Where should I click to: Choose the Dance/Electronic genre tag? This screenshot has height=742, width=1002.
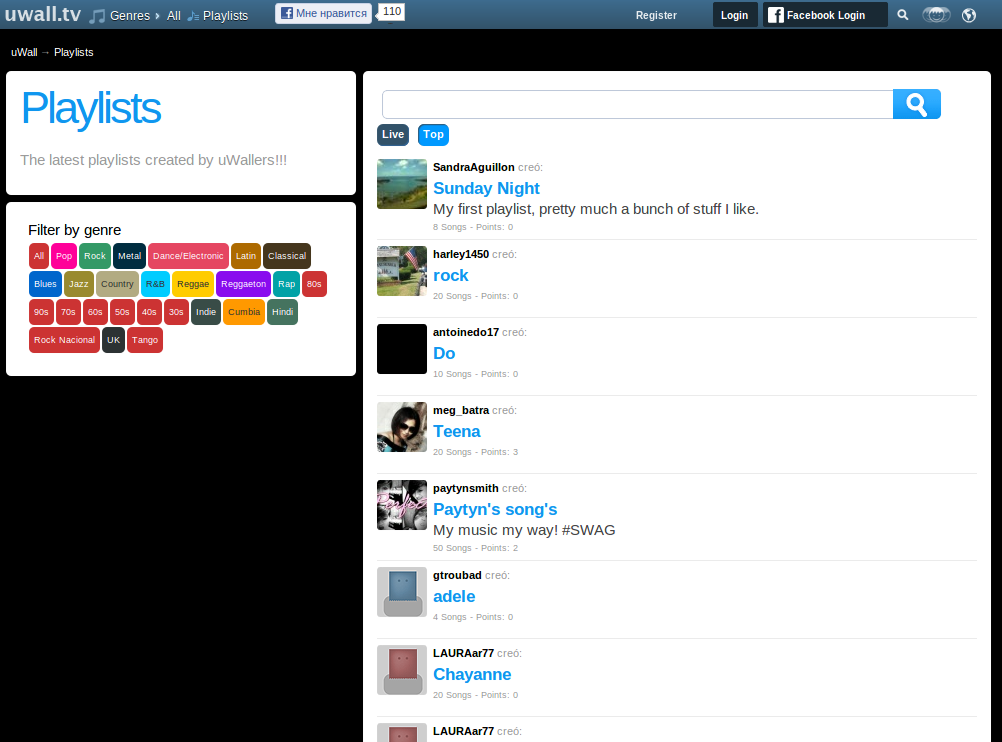pos(188,256)
